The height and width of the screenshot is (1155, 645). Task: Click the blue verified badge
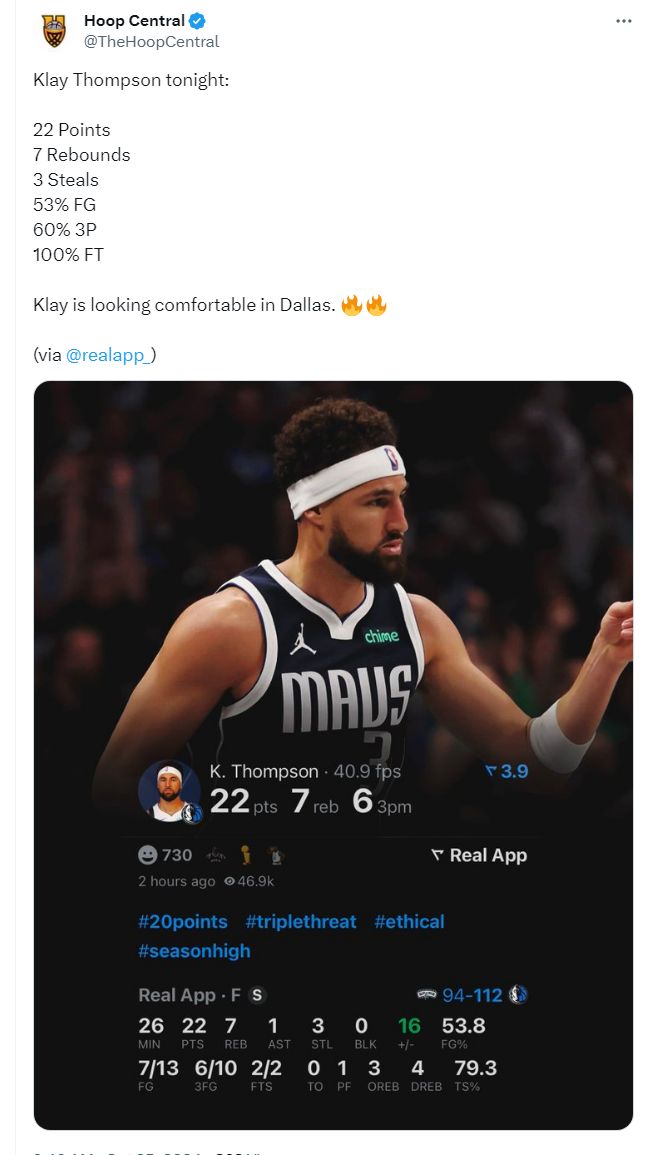coord(199,21)
